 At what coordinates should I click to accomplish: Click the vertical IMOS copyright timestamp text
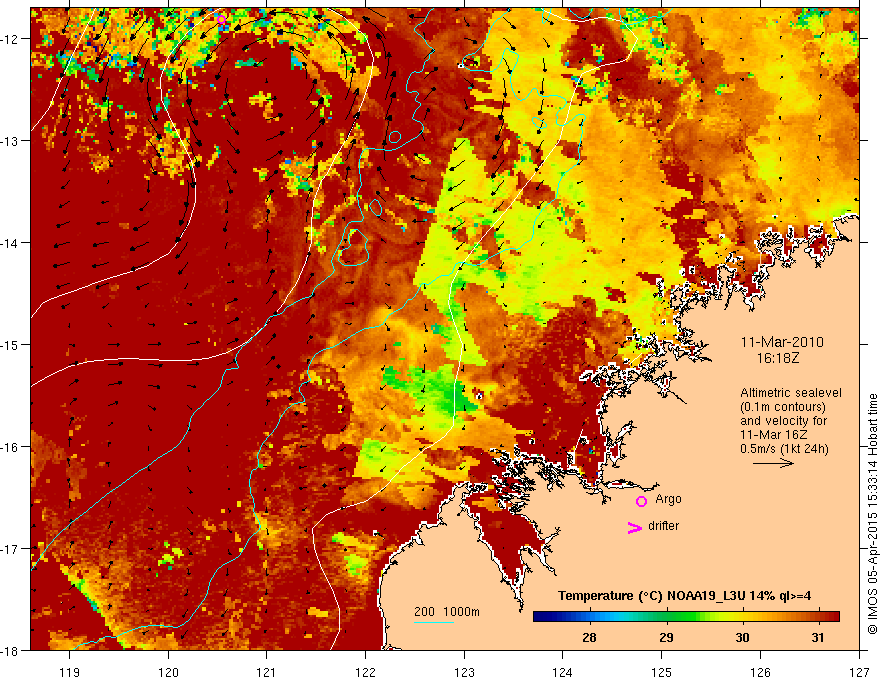872,515
